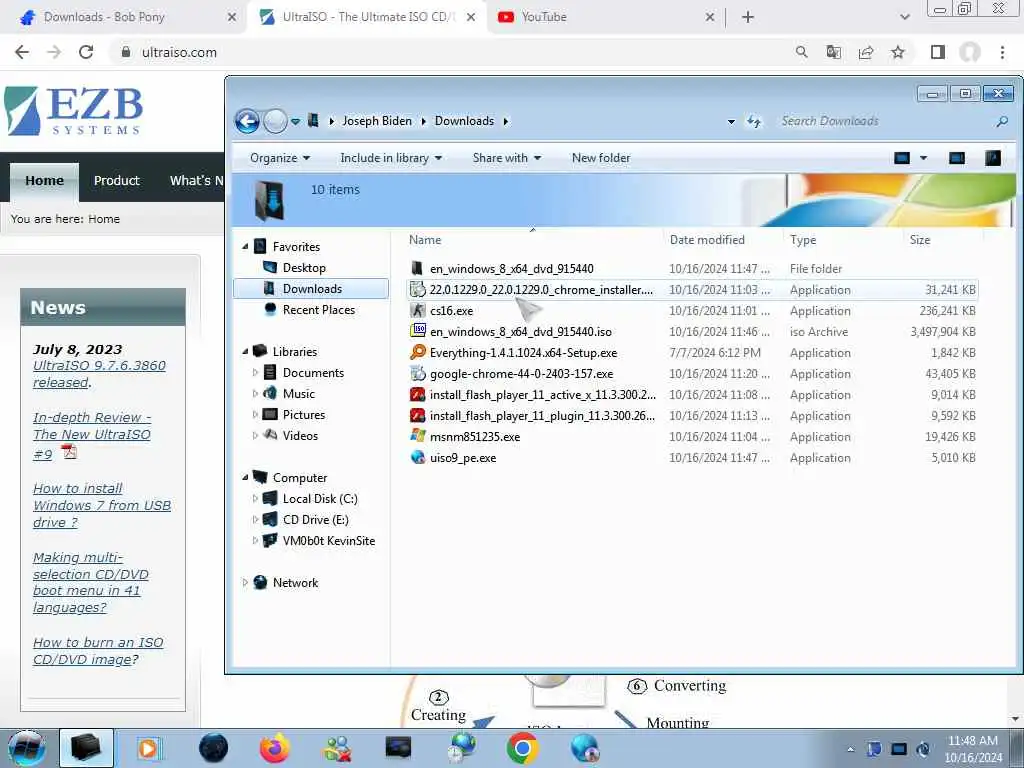Reload the ultraiso.com page
The width and height of the screenshot is (1024, 768).
coord(86,52)
